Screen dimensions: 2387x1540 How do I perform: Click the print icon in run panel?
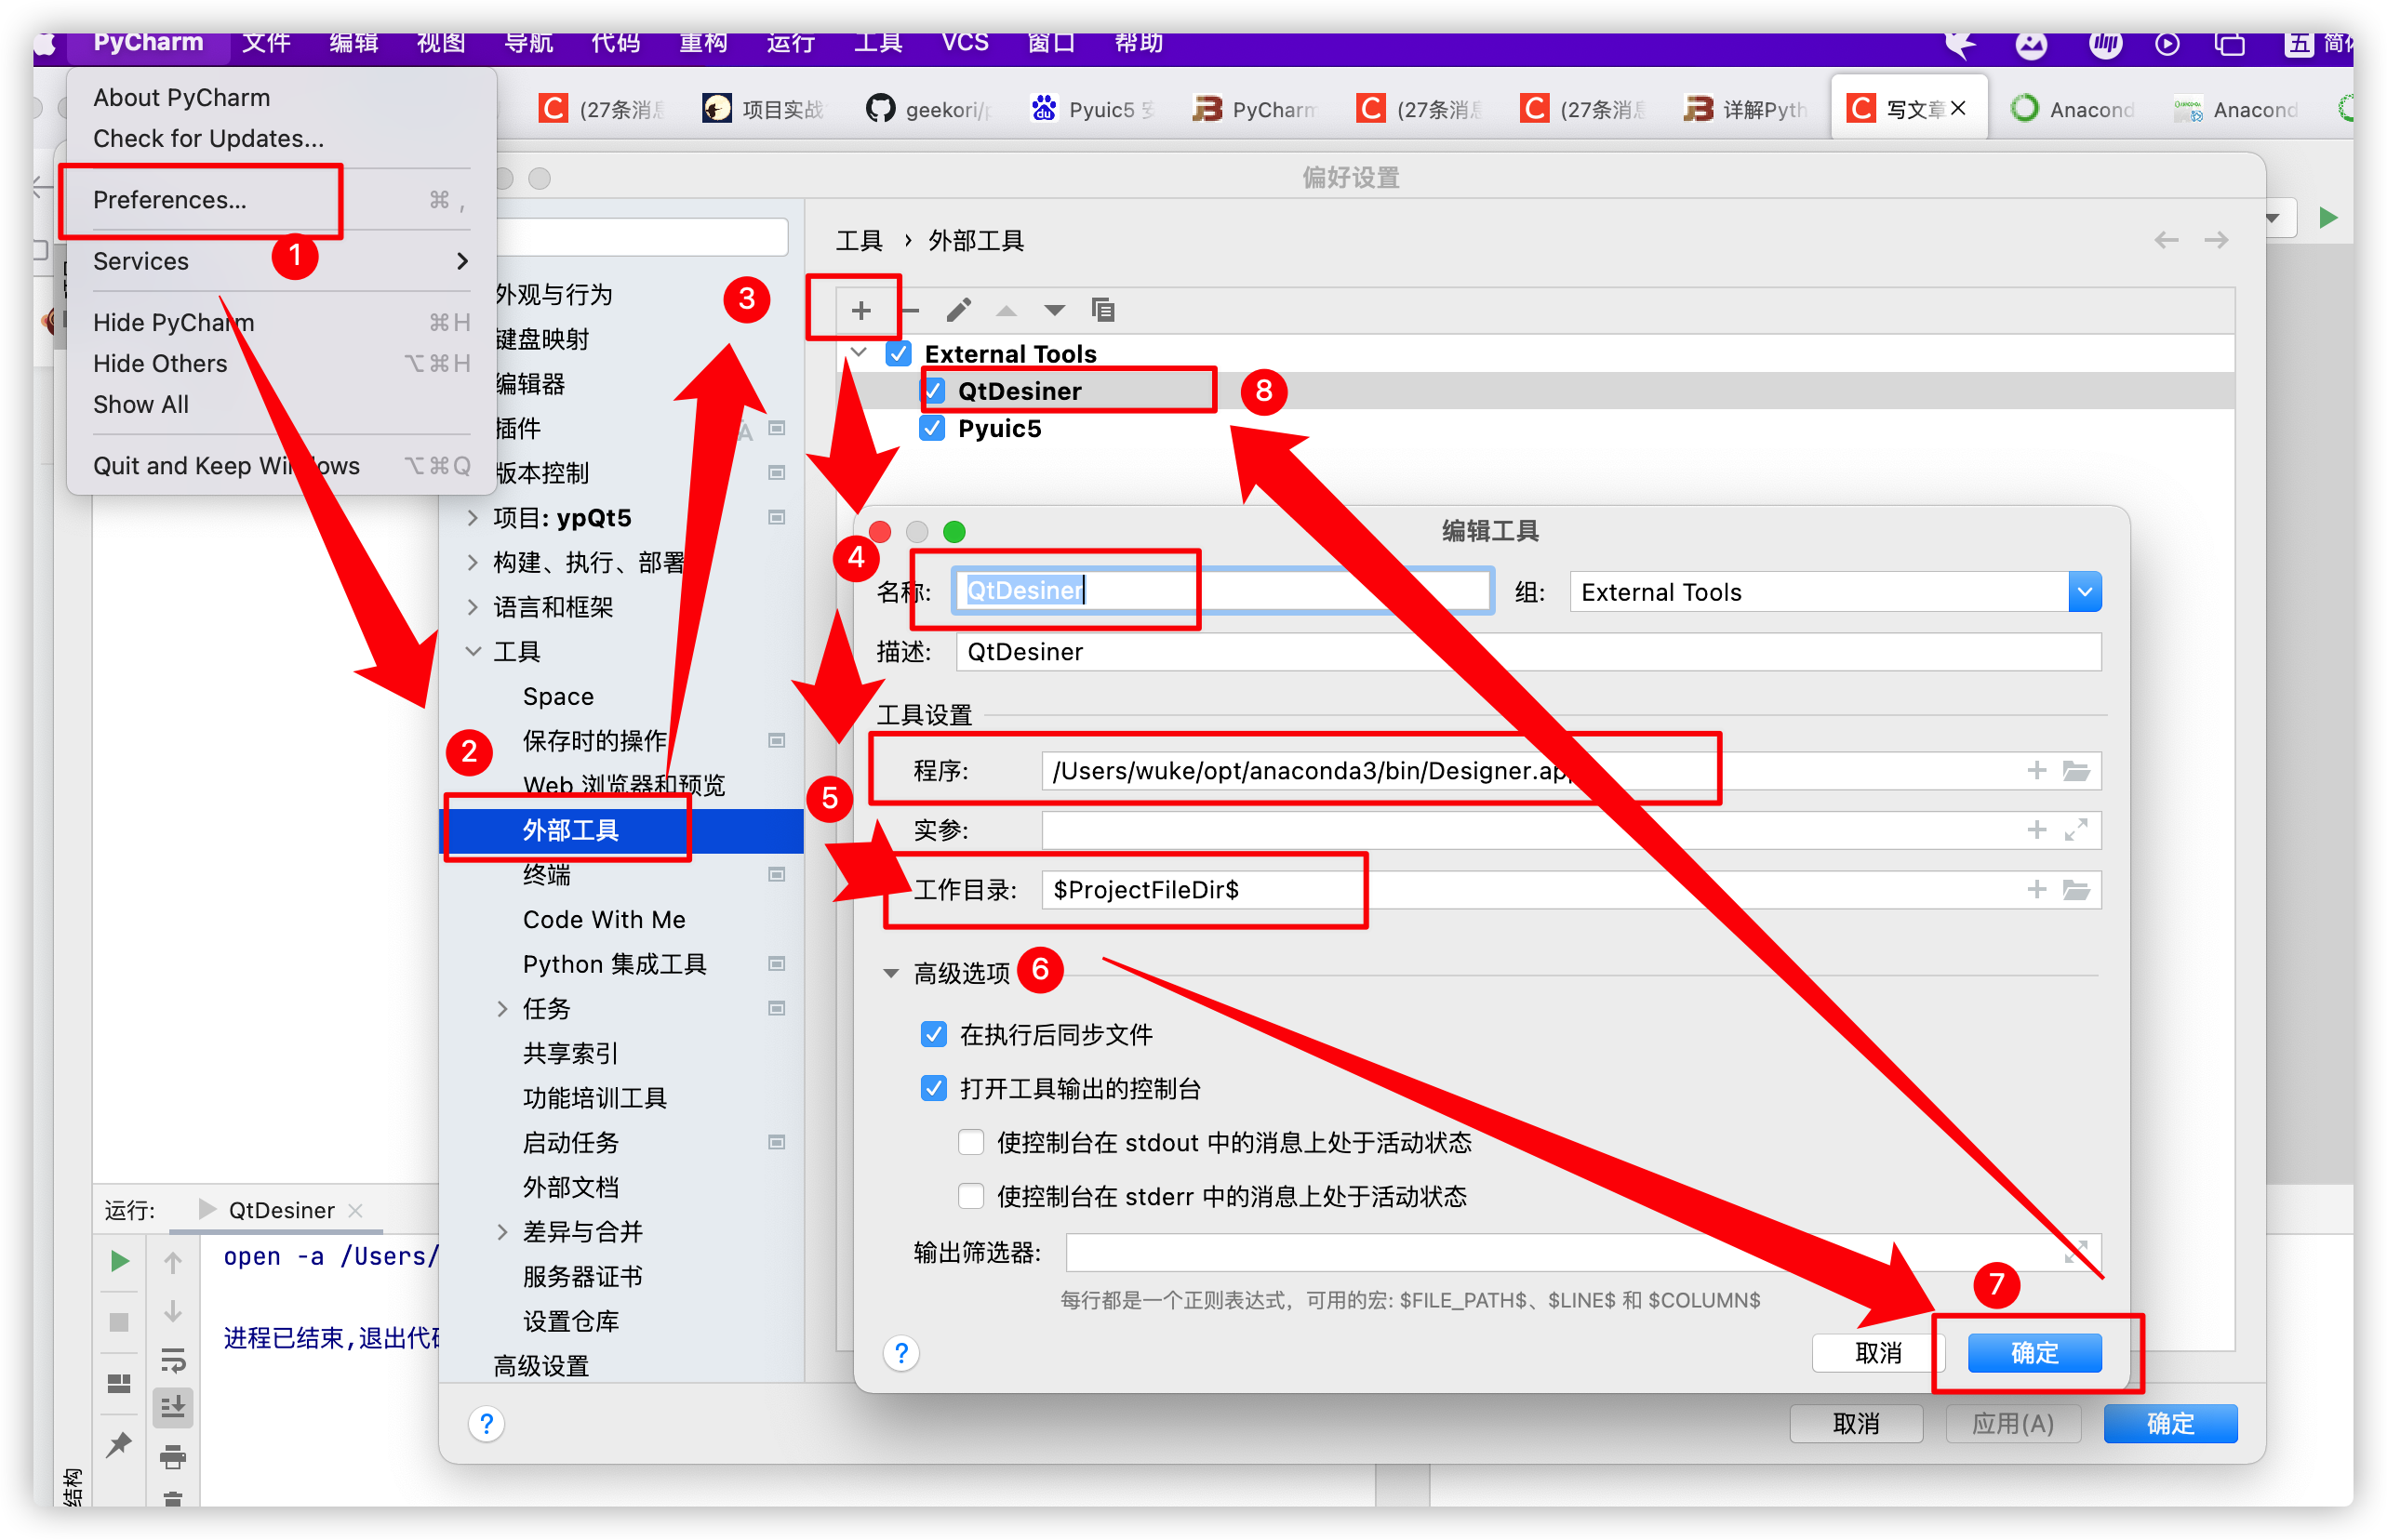point(172,1456)
